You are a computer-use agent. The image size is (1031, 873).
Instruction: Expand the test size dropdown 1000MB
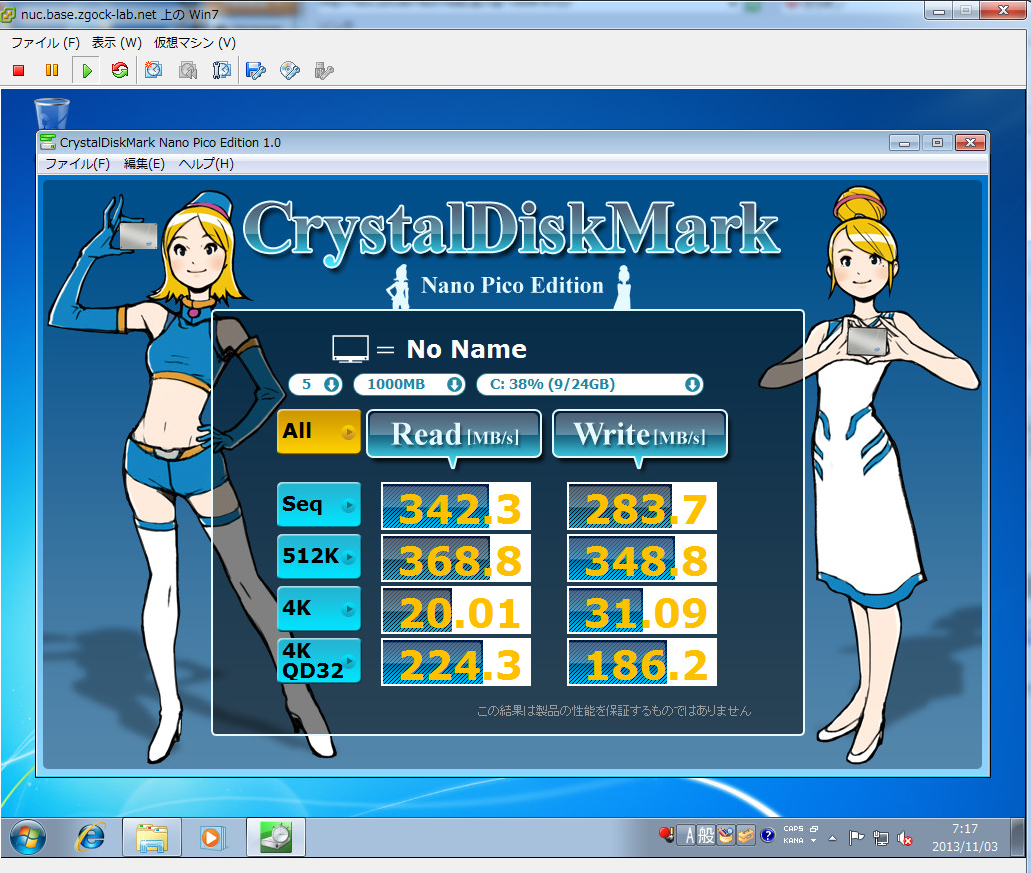tap(409, 385)
